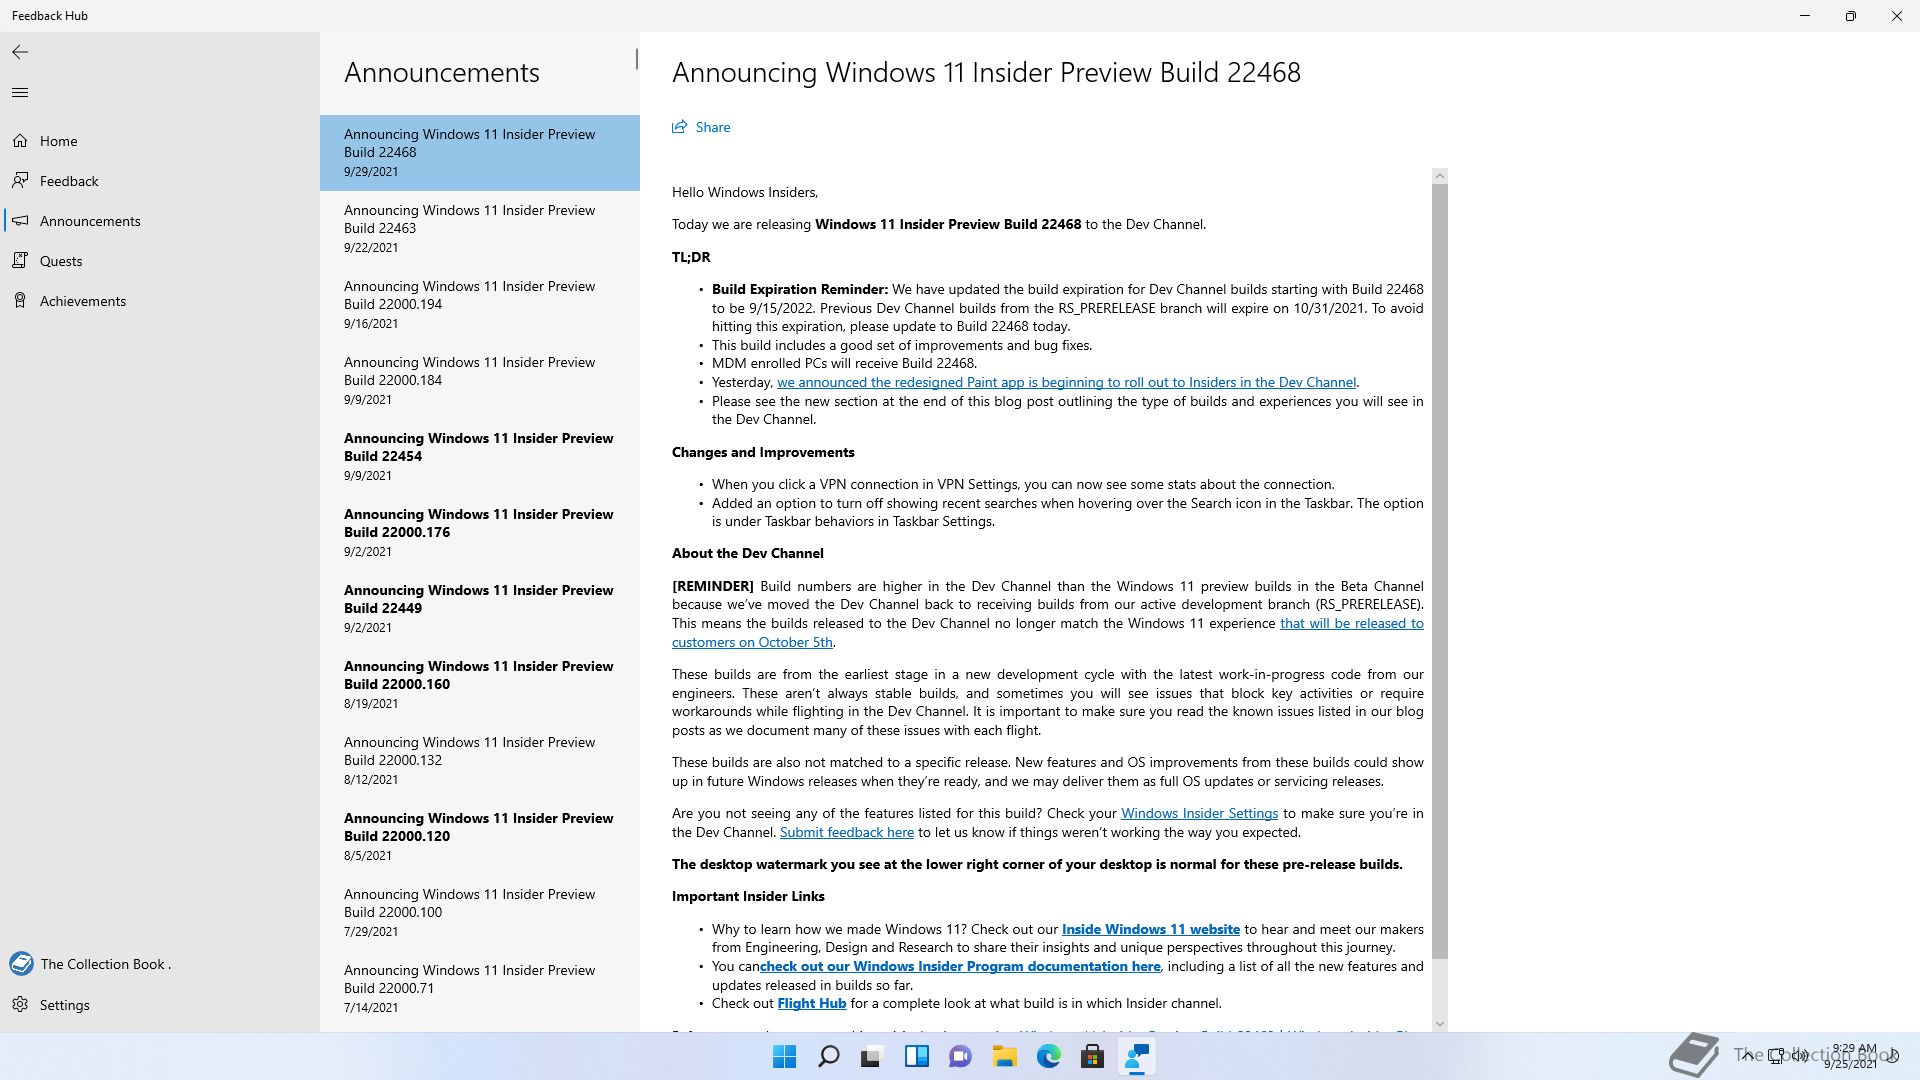View the Achievements page
The height and width of the screenshot is (1080, 1920).
click(160, 301)
